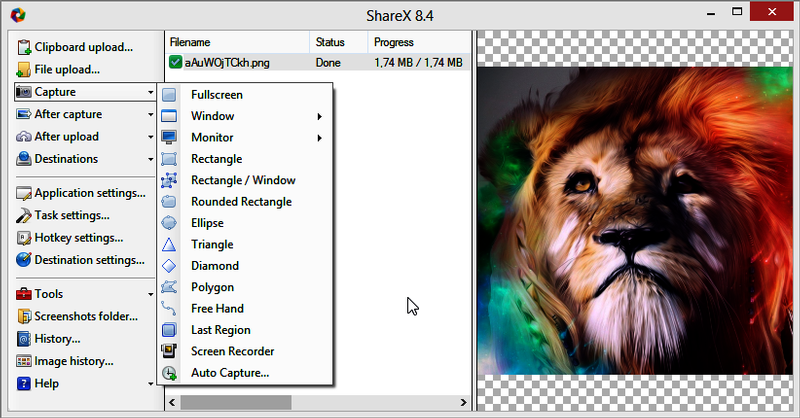
Task: Open the Capture dropdown arrow
Action: (151, 92)
